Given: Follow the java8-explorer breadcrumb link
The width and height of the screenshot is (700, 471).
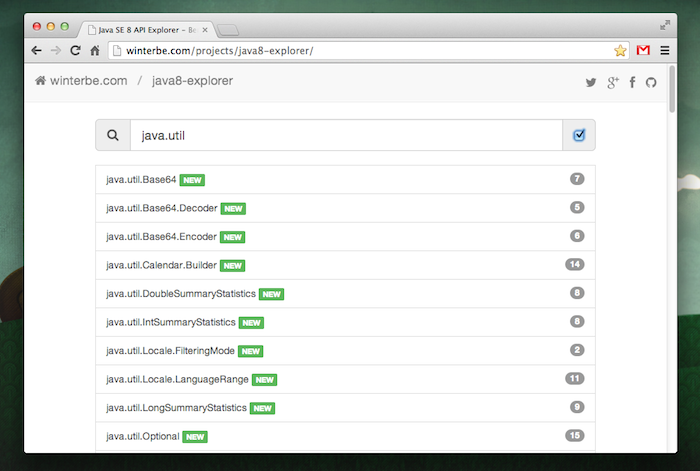Looking at the screenshot, I should point(192,81).
